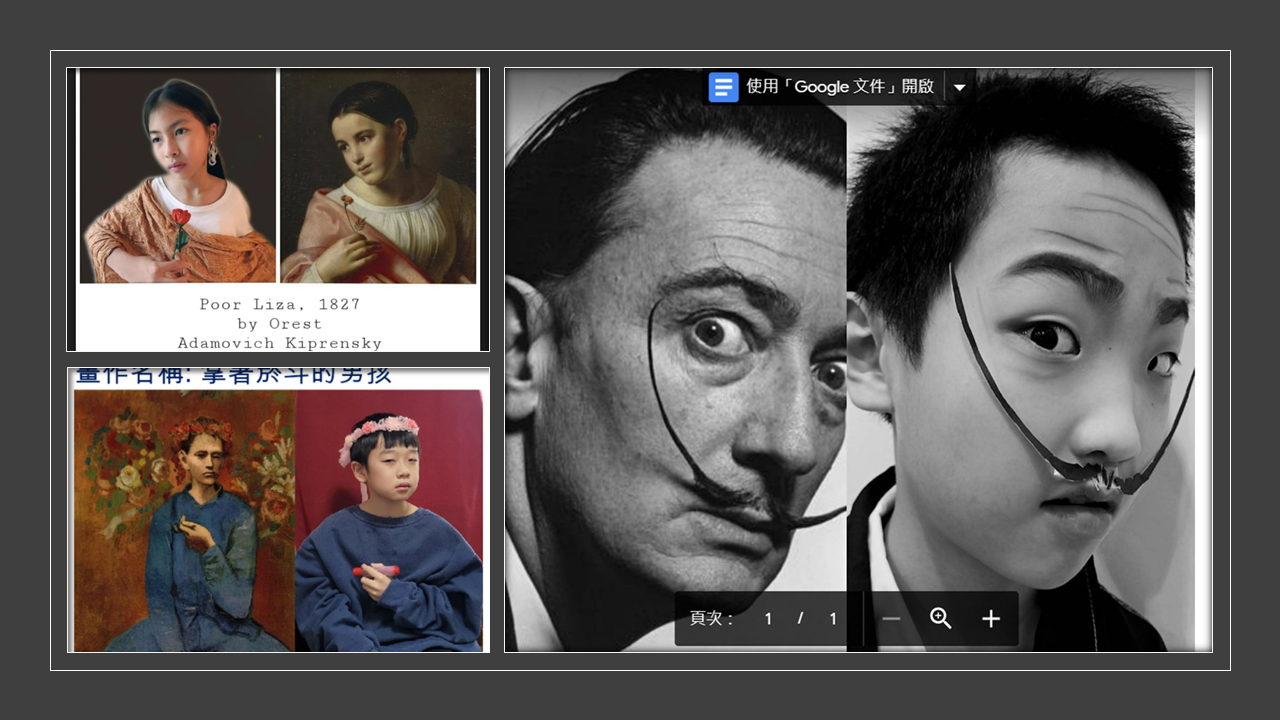
Task: Zoom out with the minus icon
Action: tap(891, 619)
